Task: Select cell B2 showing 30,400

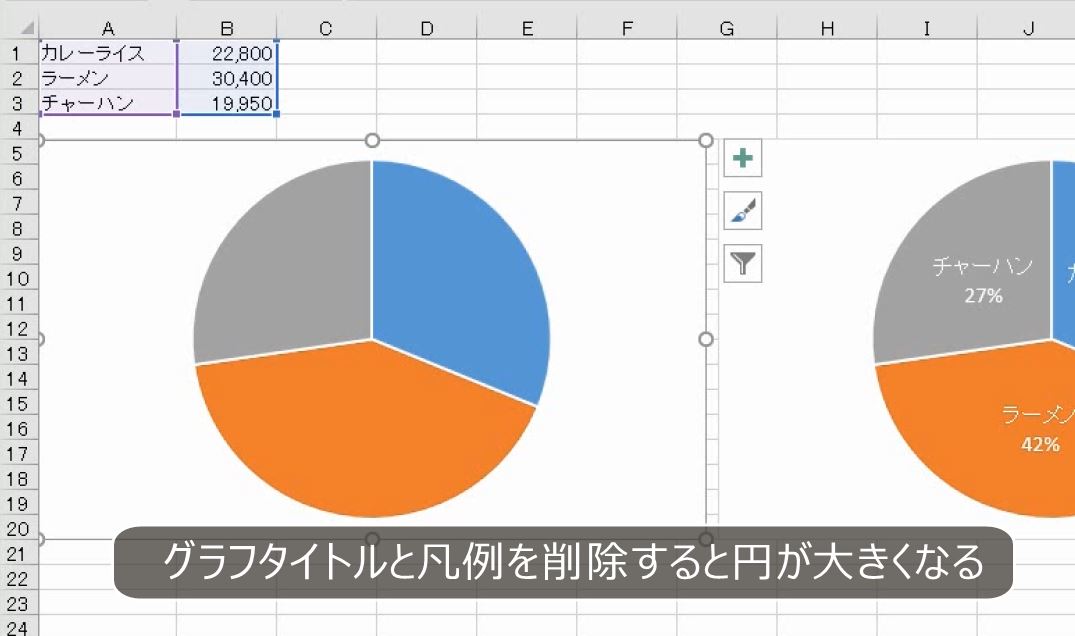Action: pos(228,78)
